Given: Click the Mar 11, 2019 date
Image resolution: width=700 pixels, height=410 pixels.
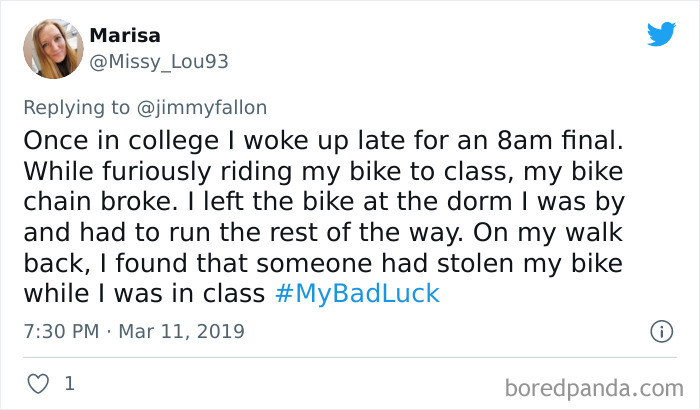Looking at the screenshot, I should pos(182,331).
